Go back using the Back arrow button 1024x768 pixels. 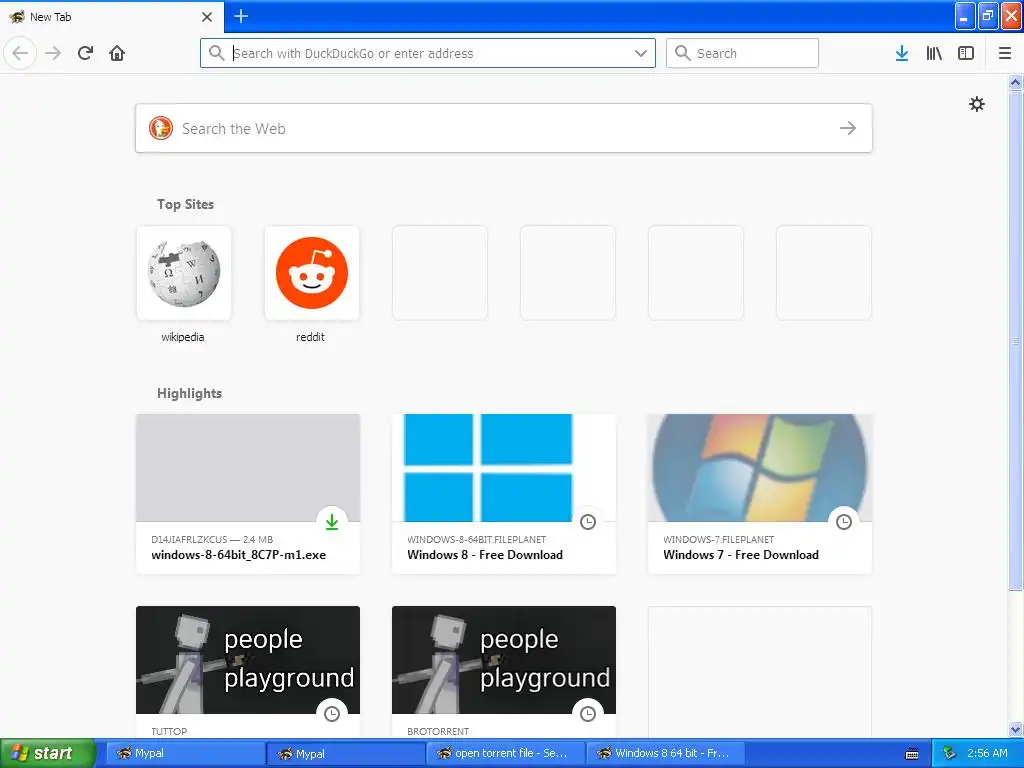pos(20,53)
